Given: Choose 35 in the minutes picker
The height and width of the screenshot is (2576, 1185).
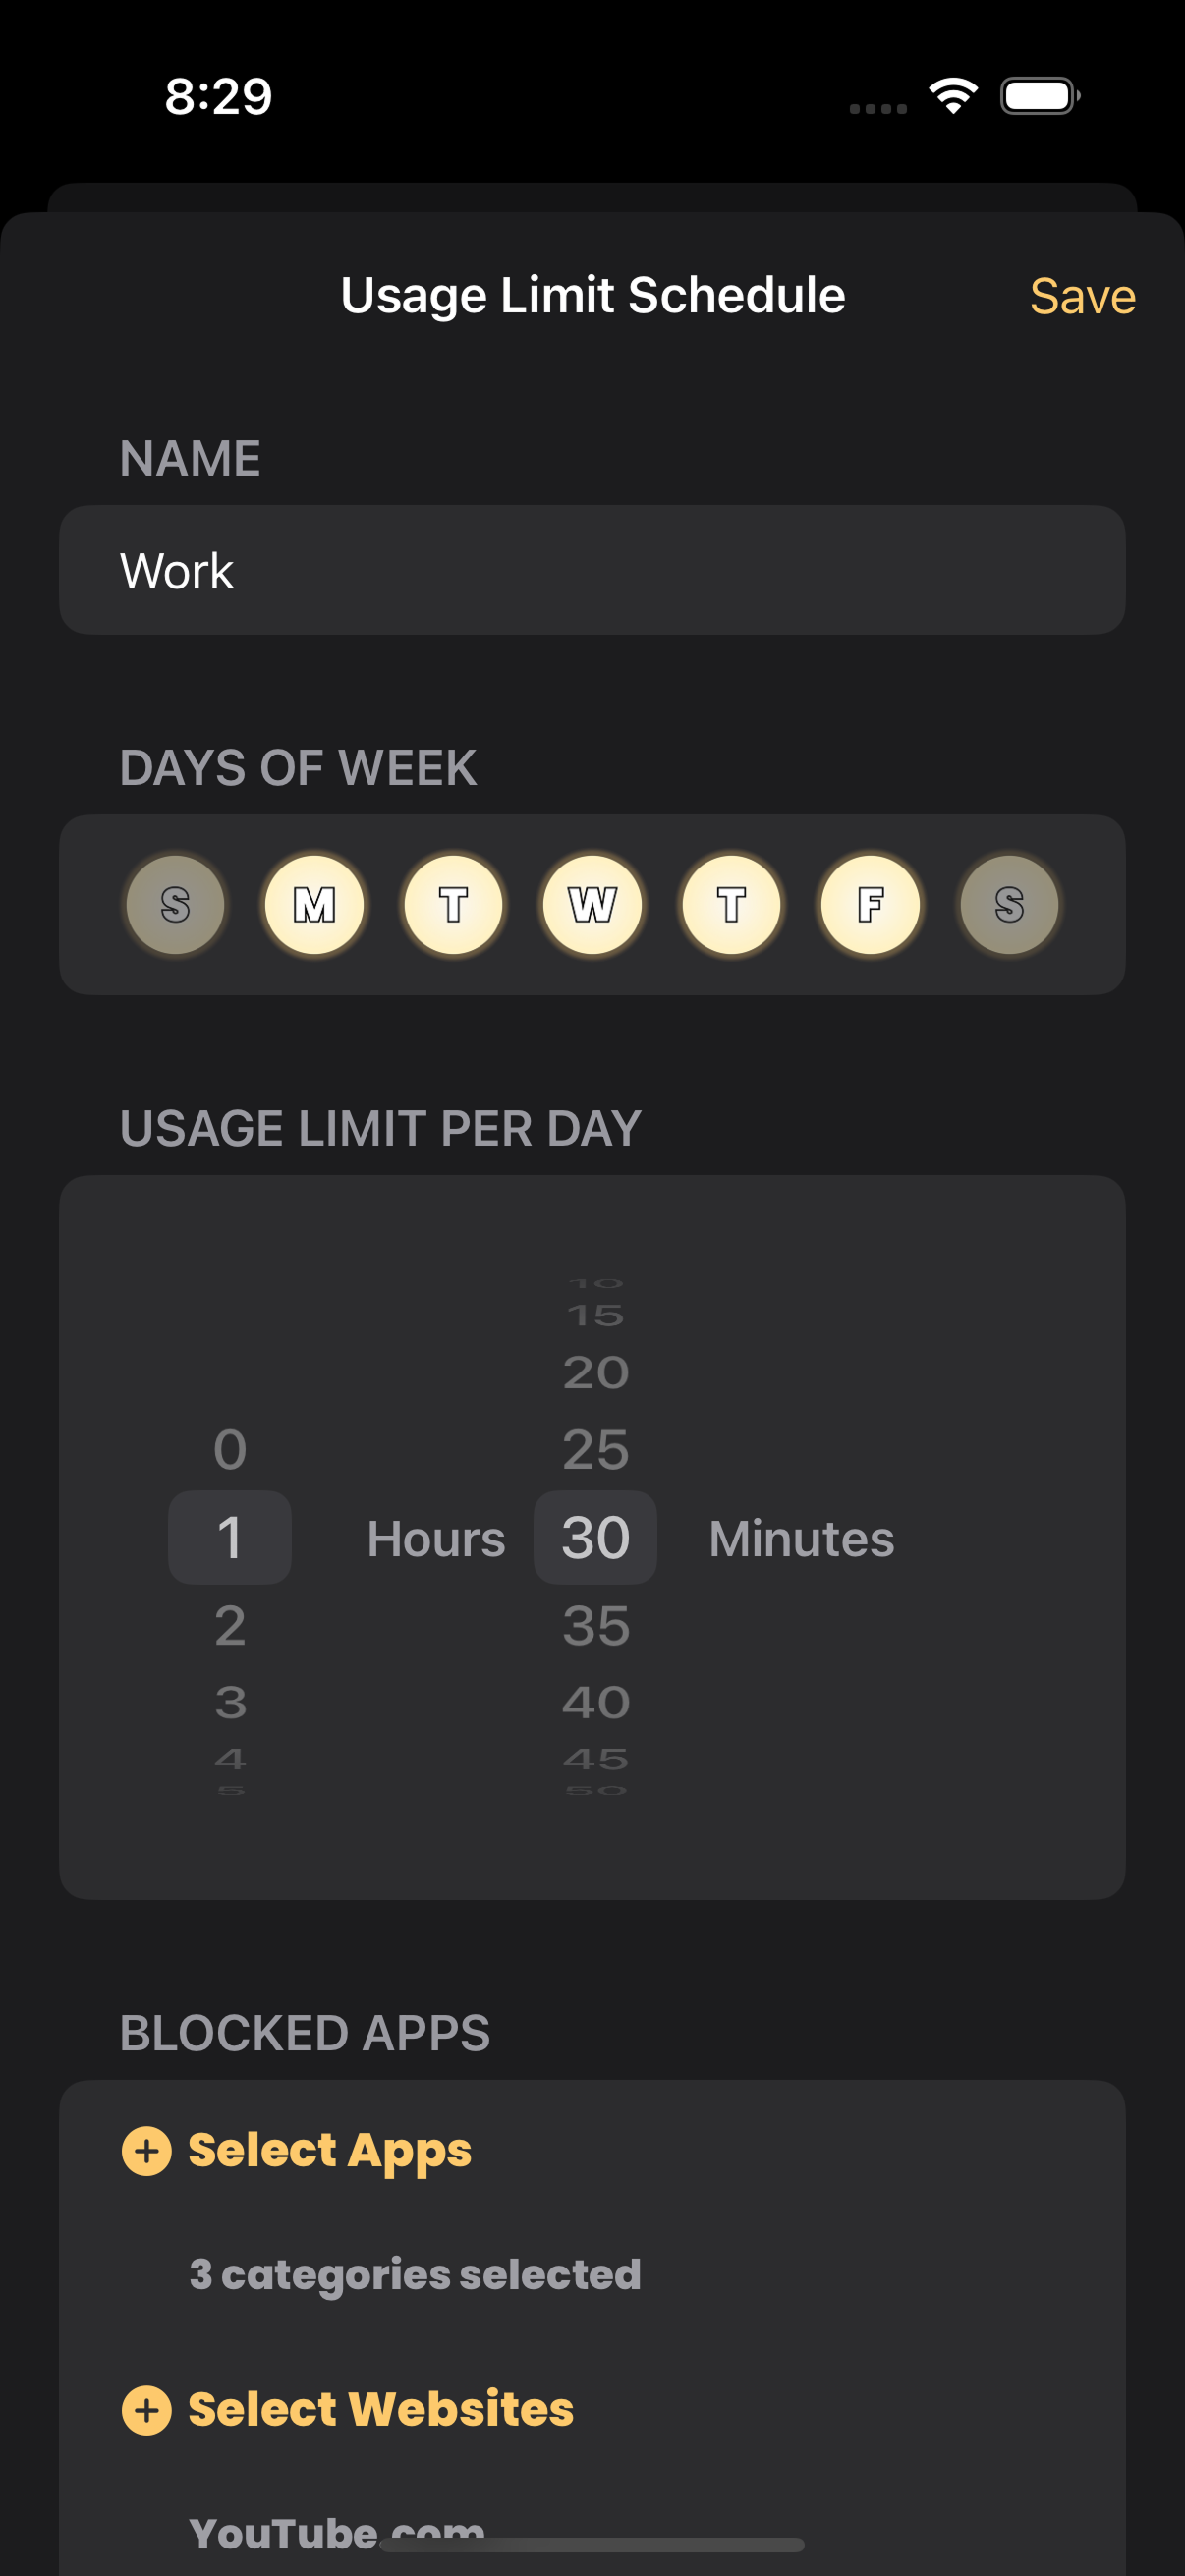Looking at the screenshot, I should point(596,1626).
